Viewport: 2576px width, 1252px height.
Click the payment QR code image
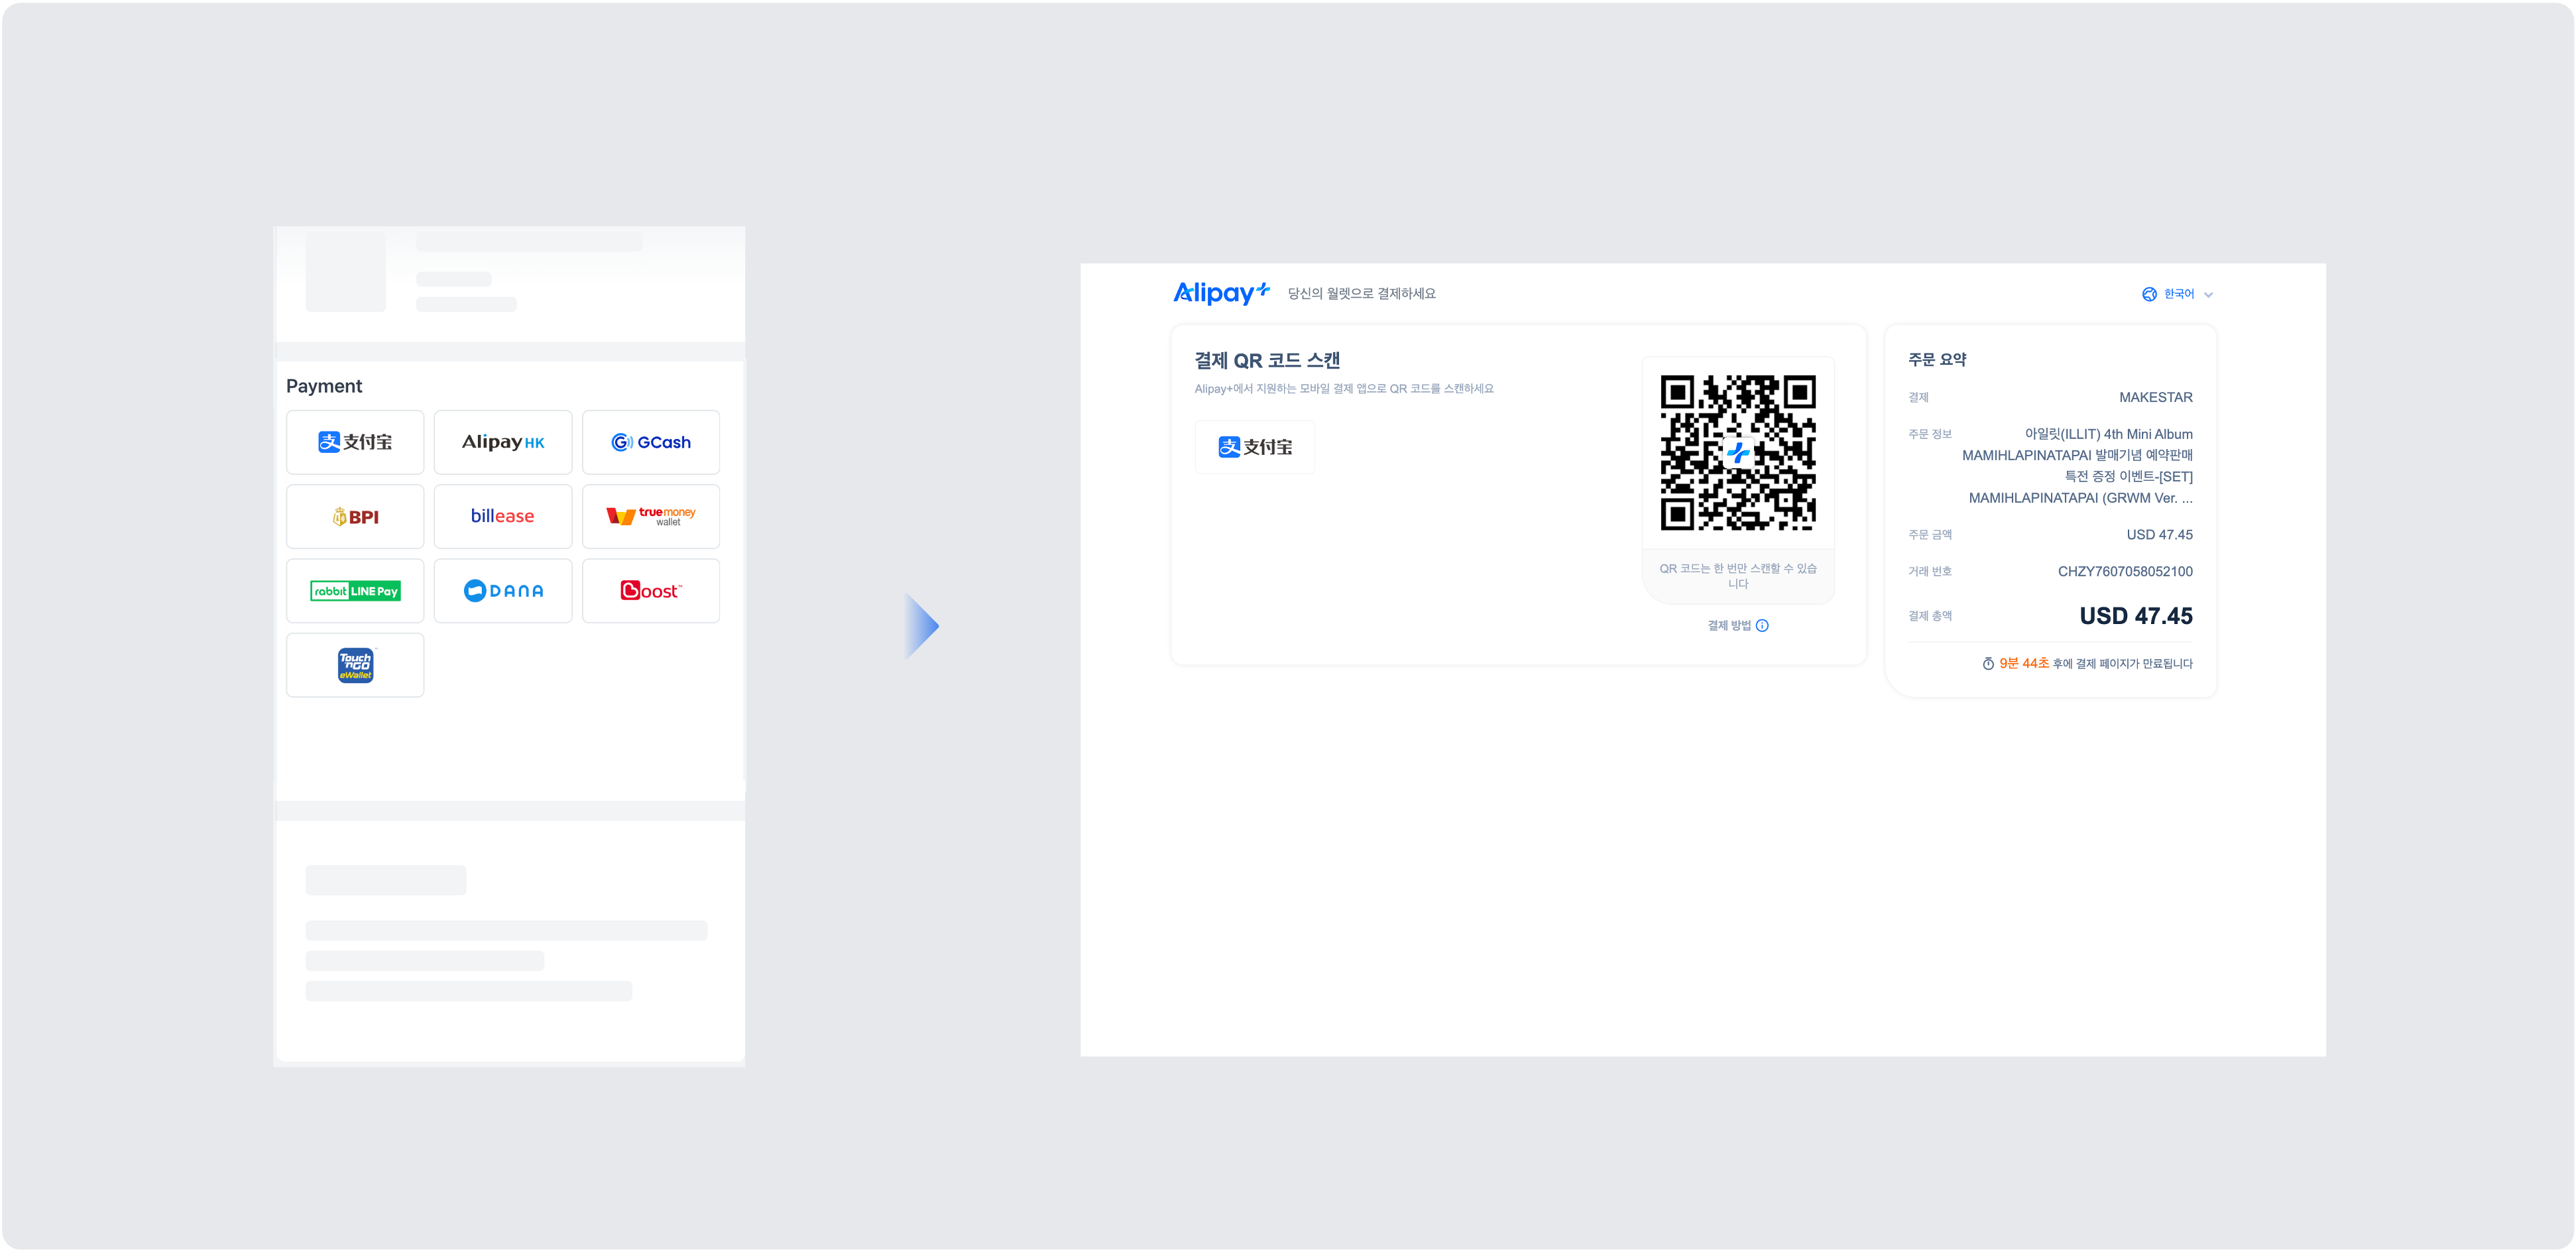1738,453
